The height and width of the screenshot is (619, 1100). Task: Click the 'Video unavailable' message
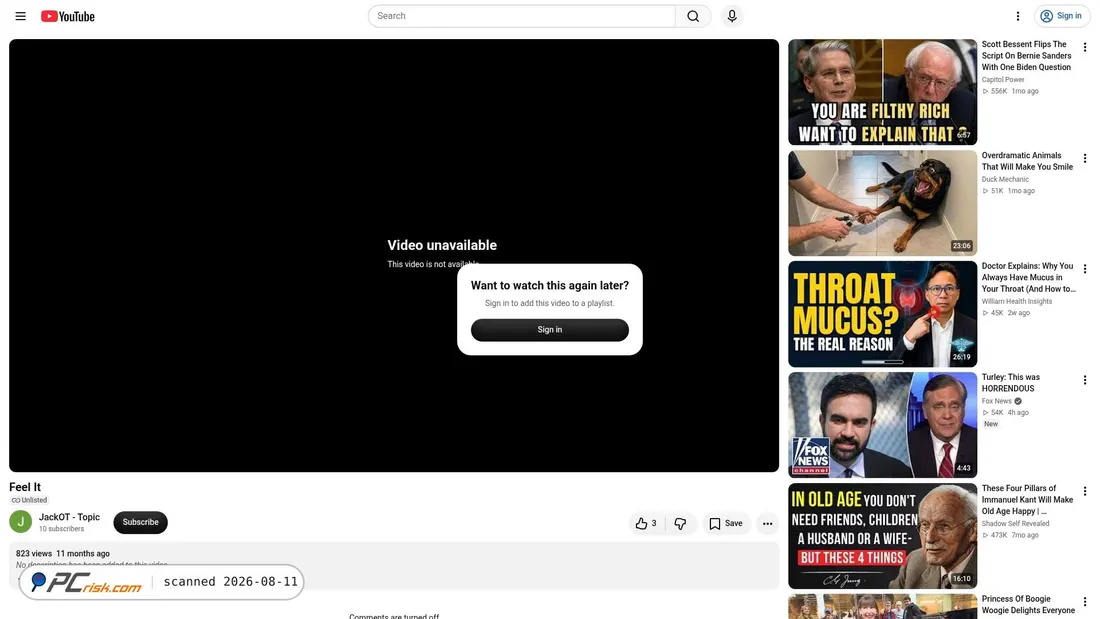[x=442, y=245]
